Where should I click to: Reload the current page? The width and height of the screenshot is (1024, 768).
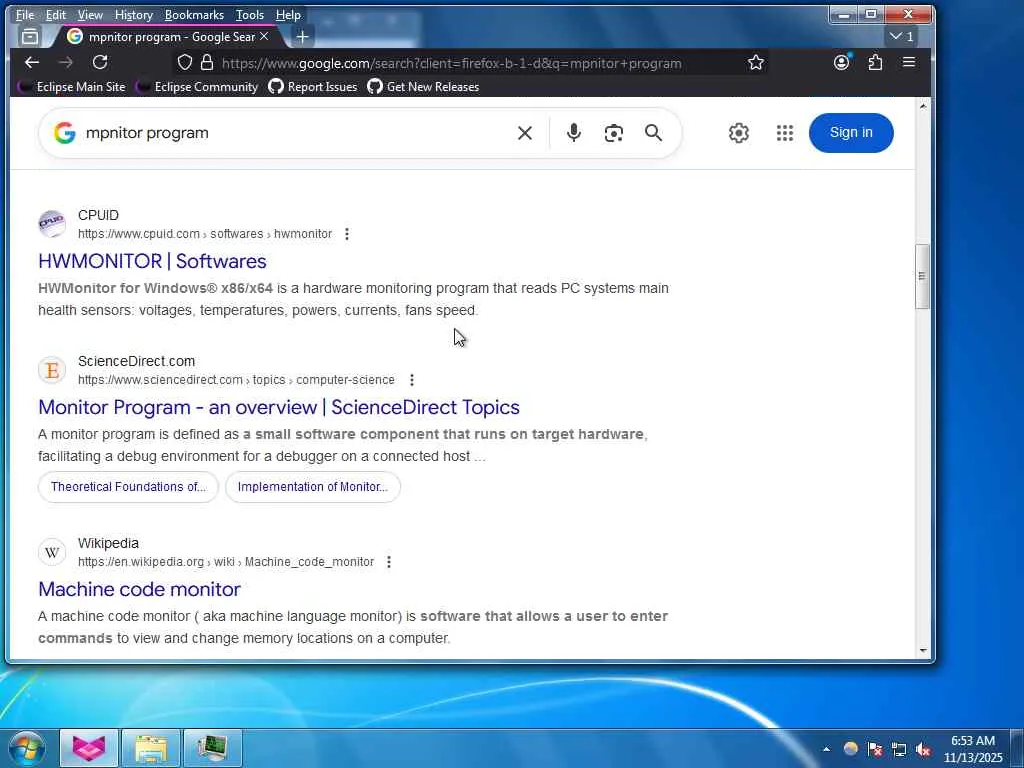100,63
